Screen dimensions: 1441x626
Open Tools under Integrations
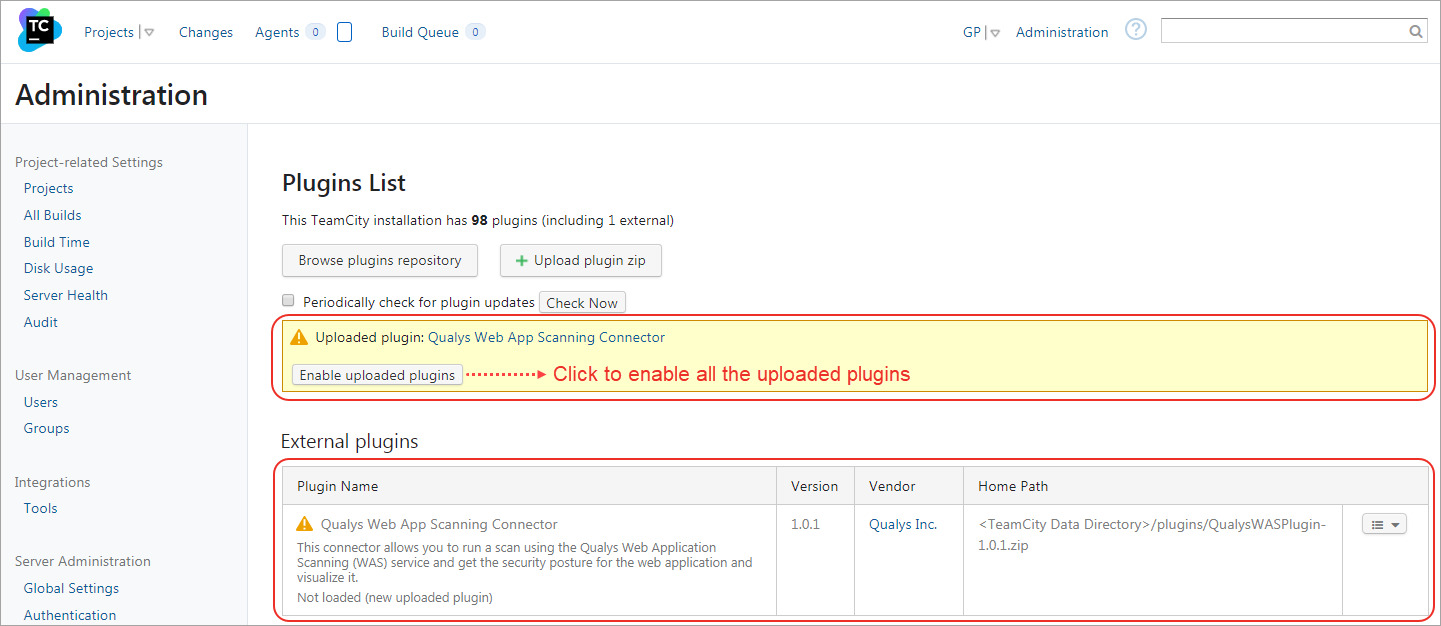click(x=41, y=508)
